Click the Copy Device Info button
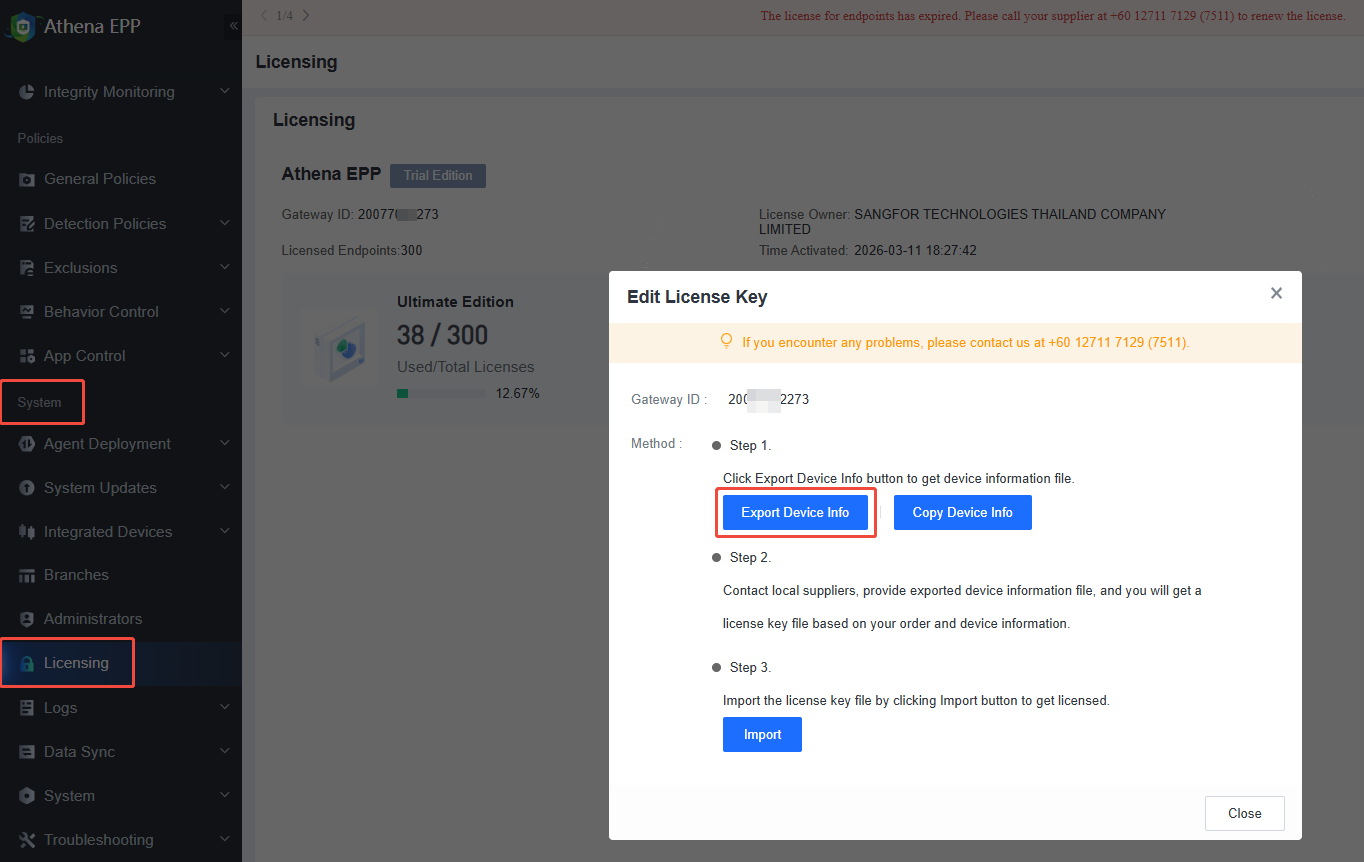 coord(963,512)
